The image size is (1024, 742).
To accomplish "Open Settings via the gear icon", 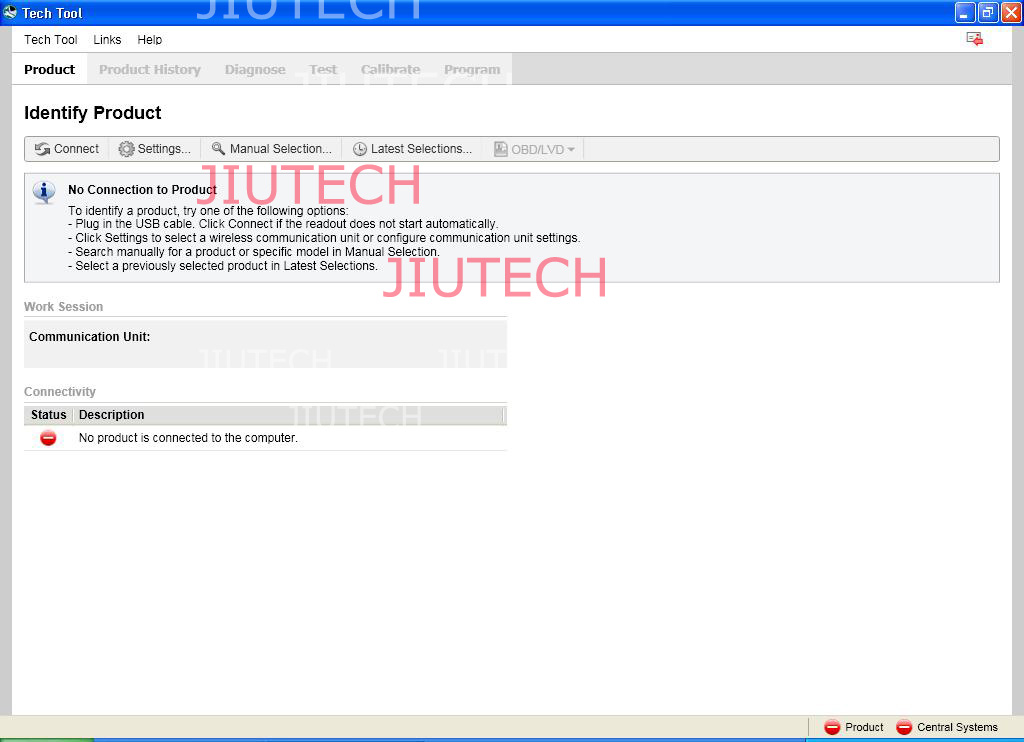I will tap(126, 149).
